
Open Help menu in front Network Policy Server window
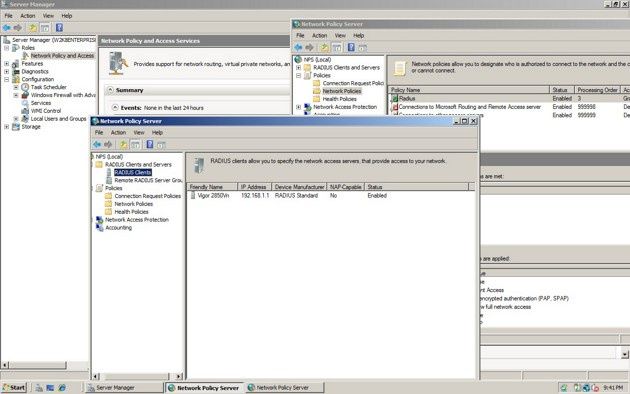pyautogui.click(x=157, y=133)
